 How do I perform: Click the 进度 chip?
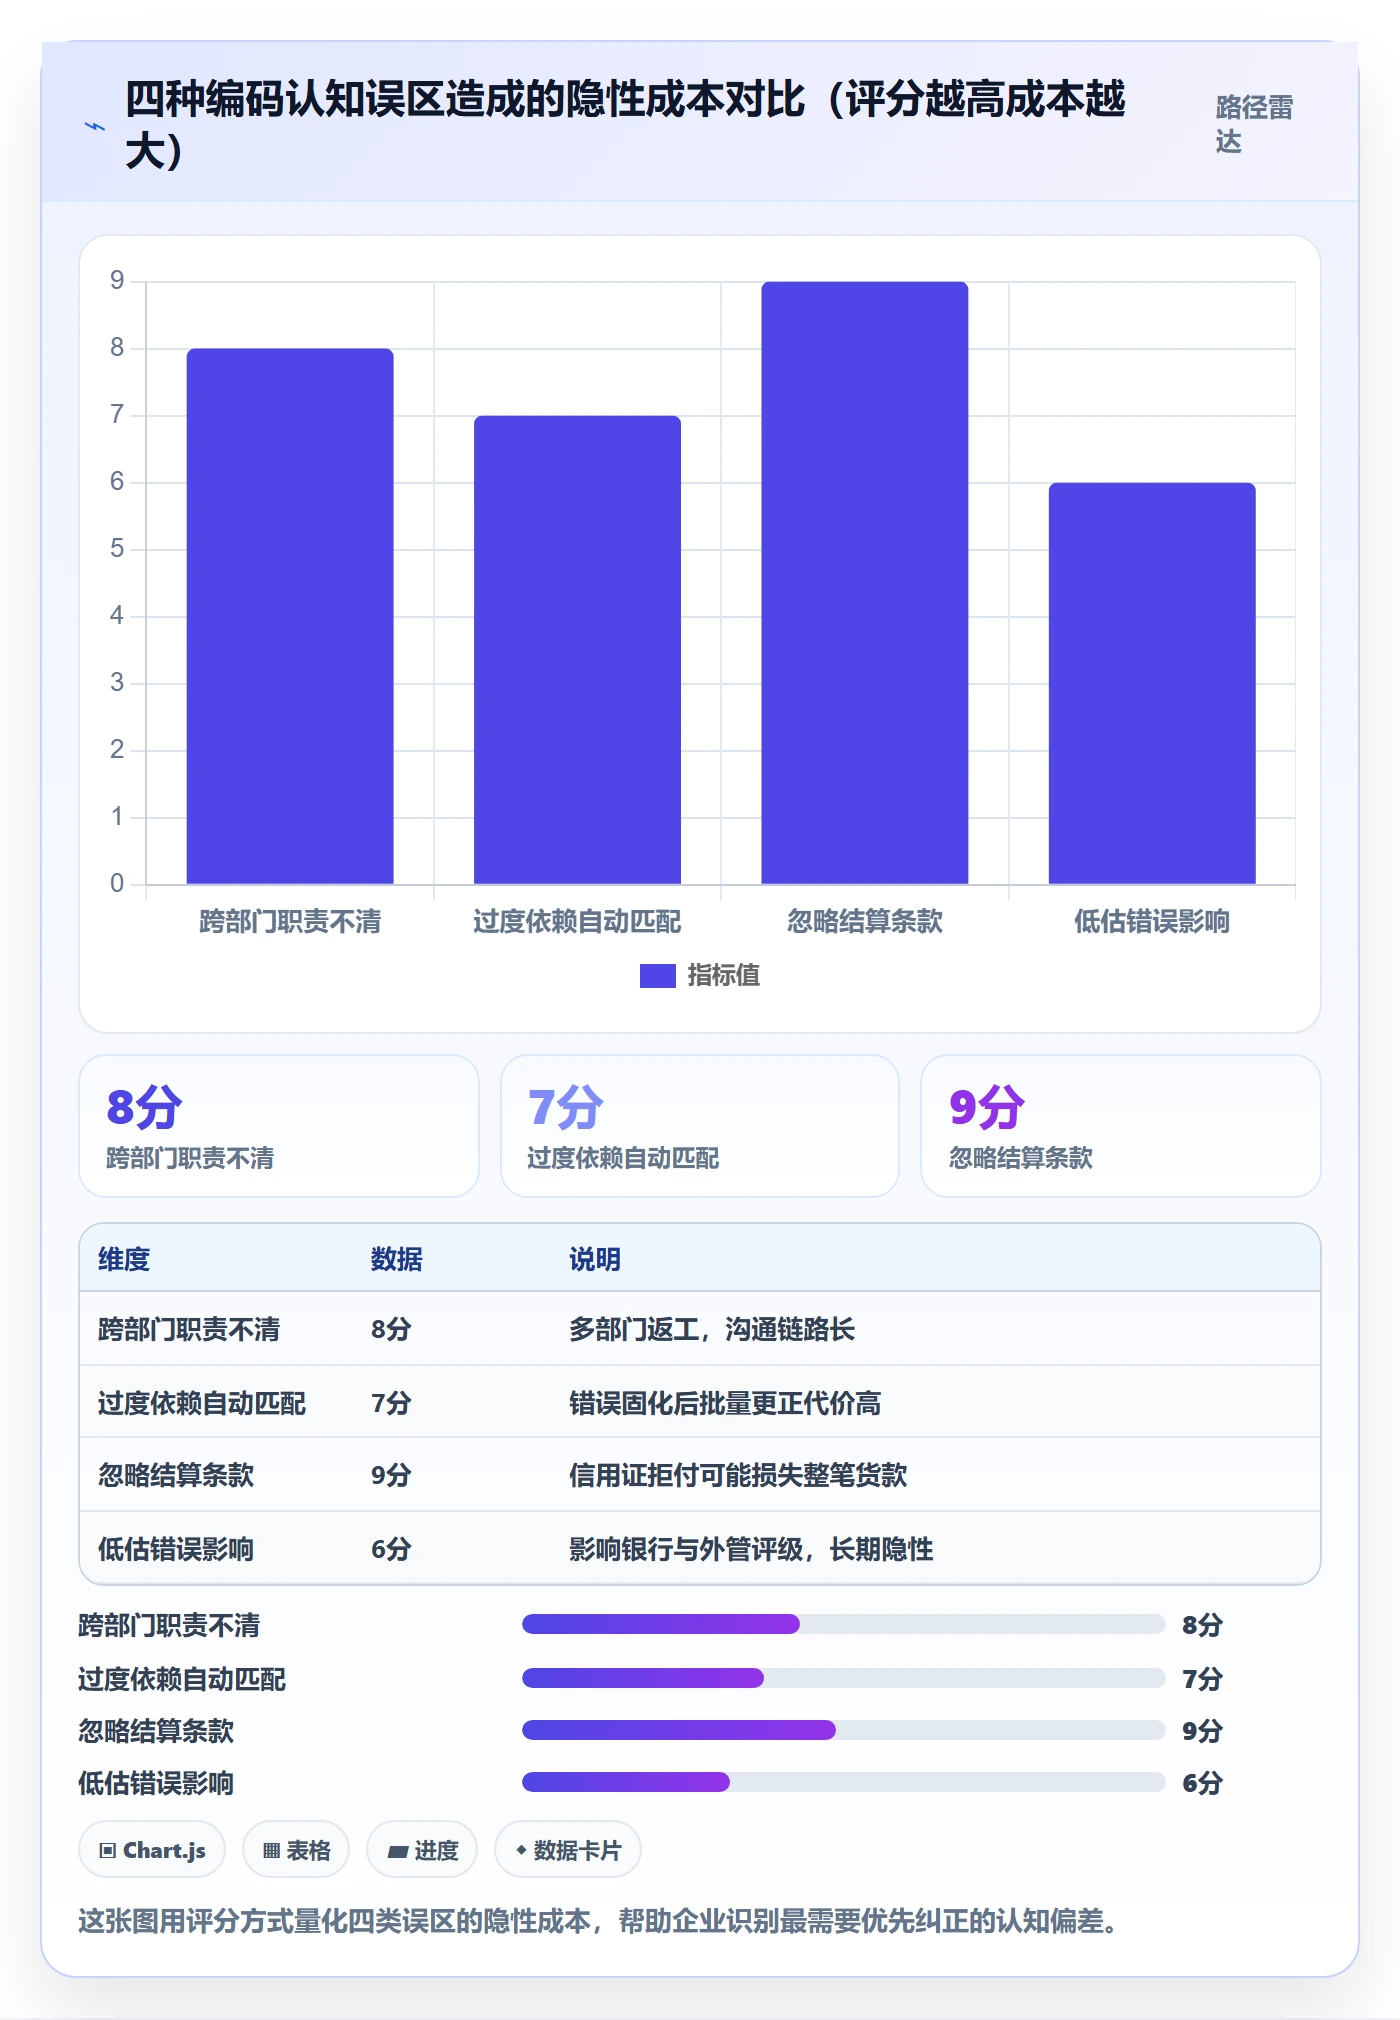(x=422, y=1850)
